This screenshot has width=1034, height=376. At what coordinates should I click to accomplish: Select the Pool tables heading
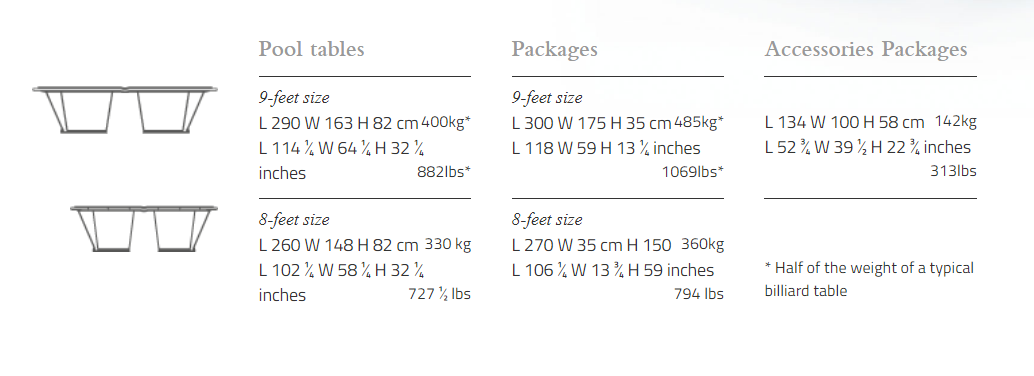point(311,49)
